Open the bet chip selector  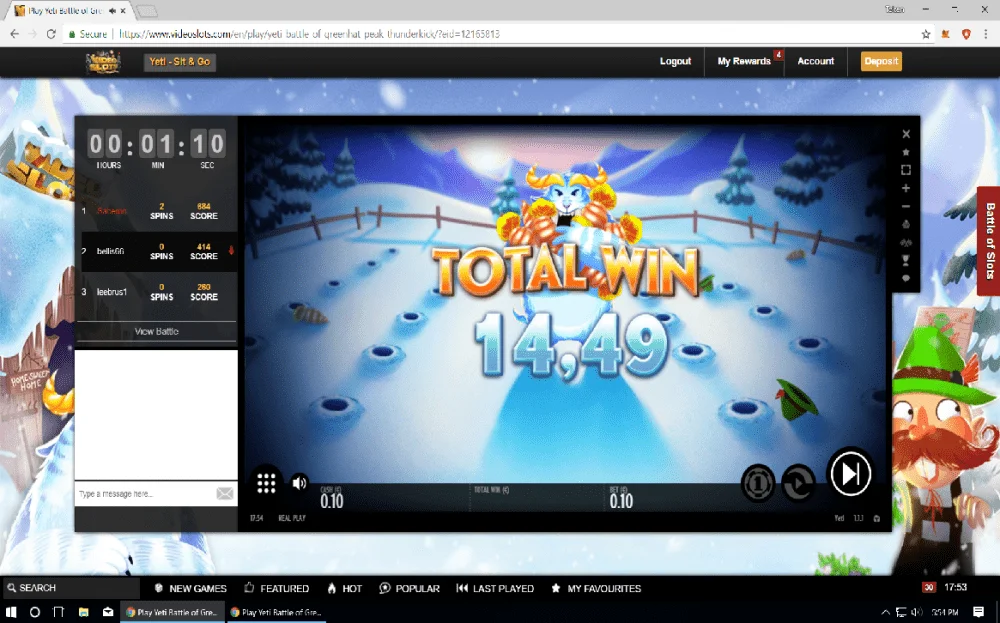click(758, 483)
